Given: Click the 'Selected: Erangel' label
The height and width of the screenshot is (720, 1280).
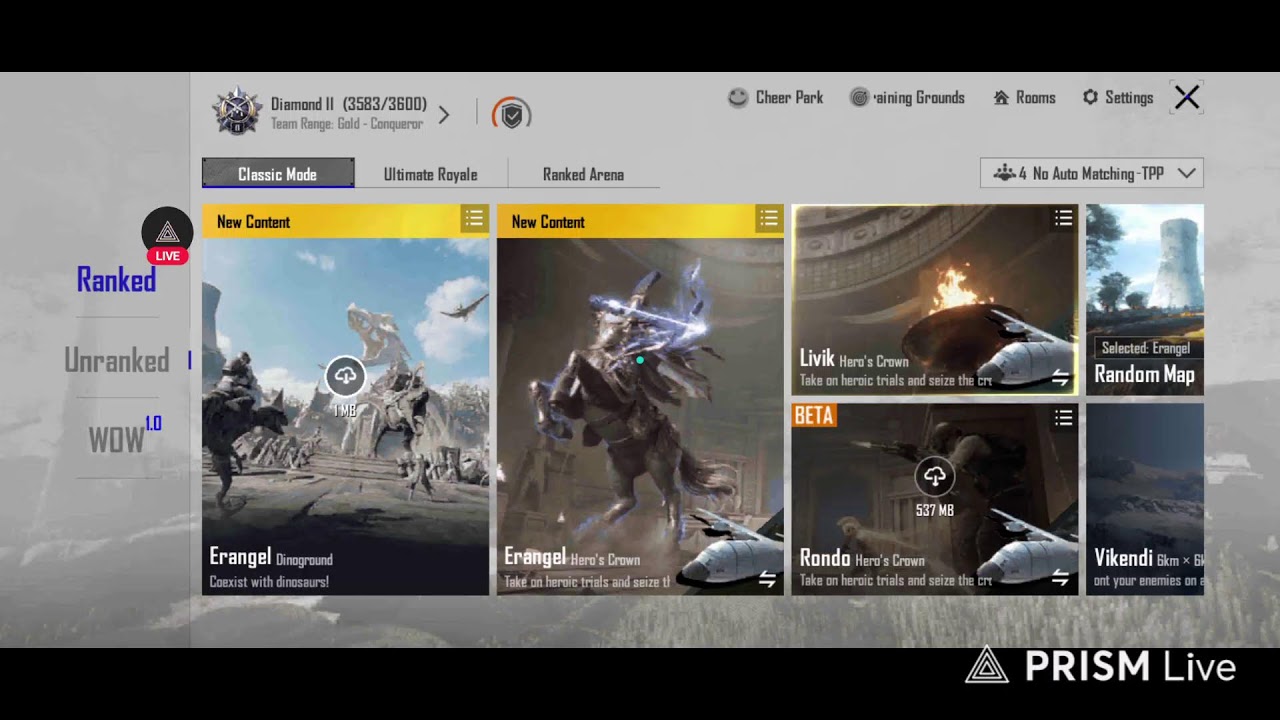Looking at the screenshot, I should coord(1145,348).
